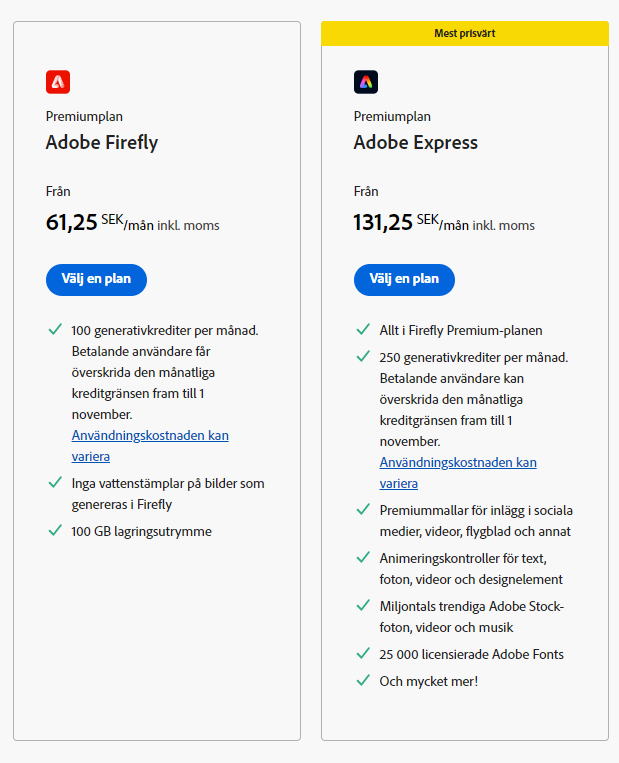Image resolution: width=619 pixels, height=763 pixels.
Task: Click checkmark next to Premiummallar feature
Action: pos(363,509)
